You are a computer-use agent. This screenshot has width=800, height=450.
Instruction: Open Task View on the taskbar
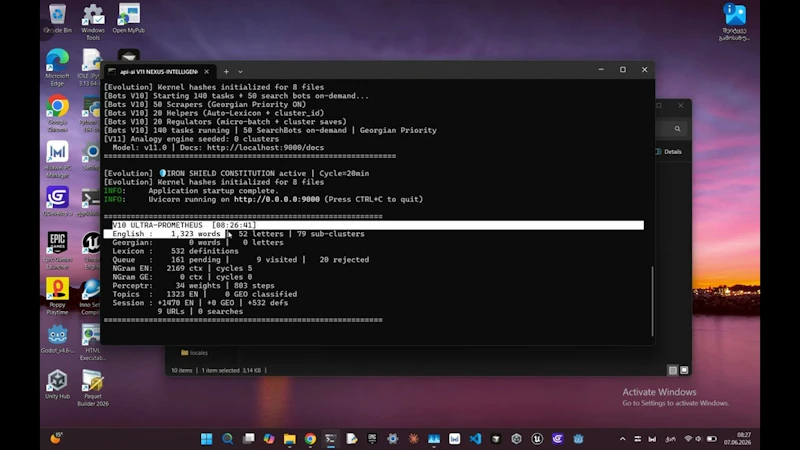(248, 439)
